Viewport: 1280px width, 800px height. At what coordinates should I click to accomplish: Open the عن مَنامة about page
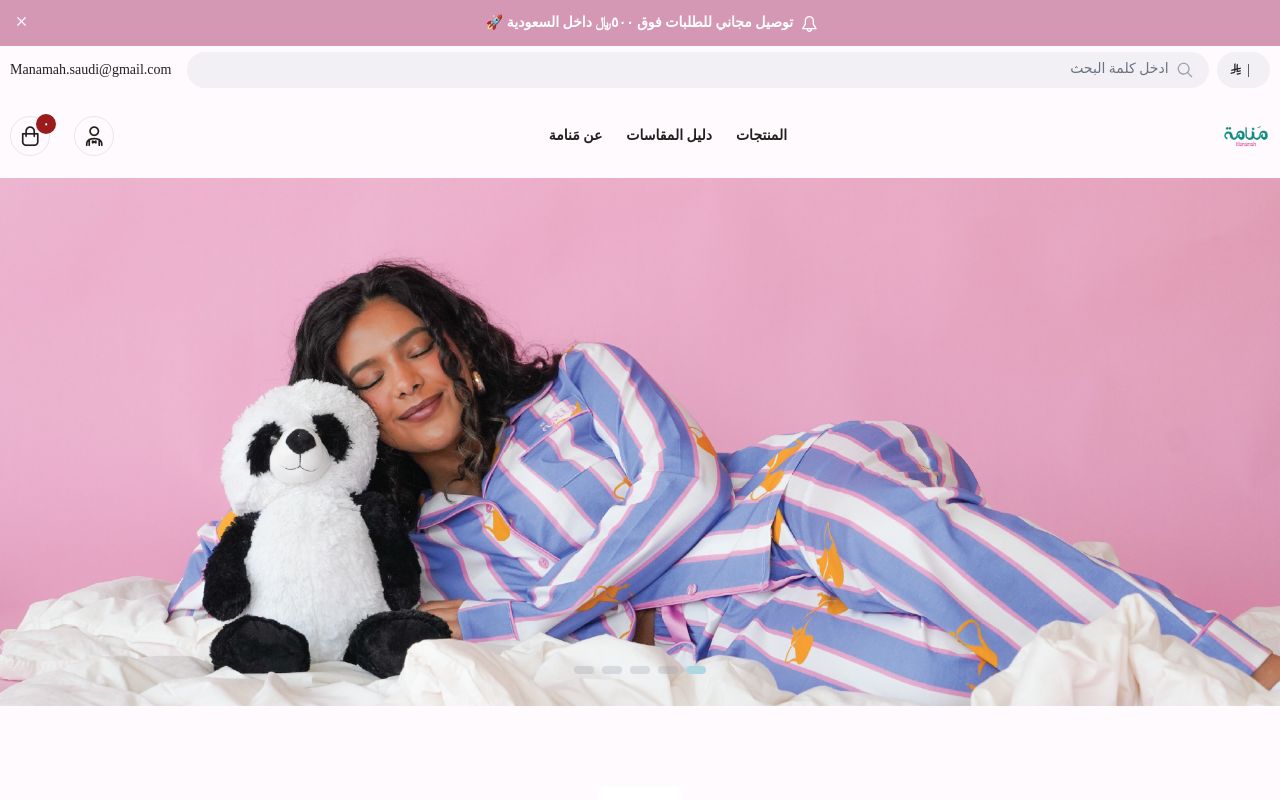pyautogui.click(x=576, y=135)
